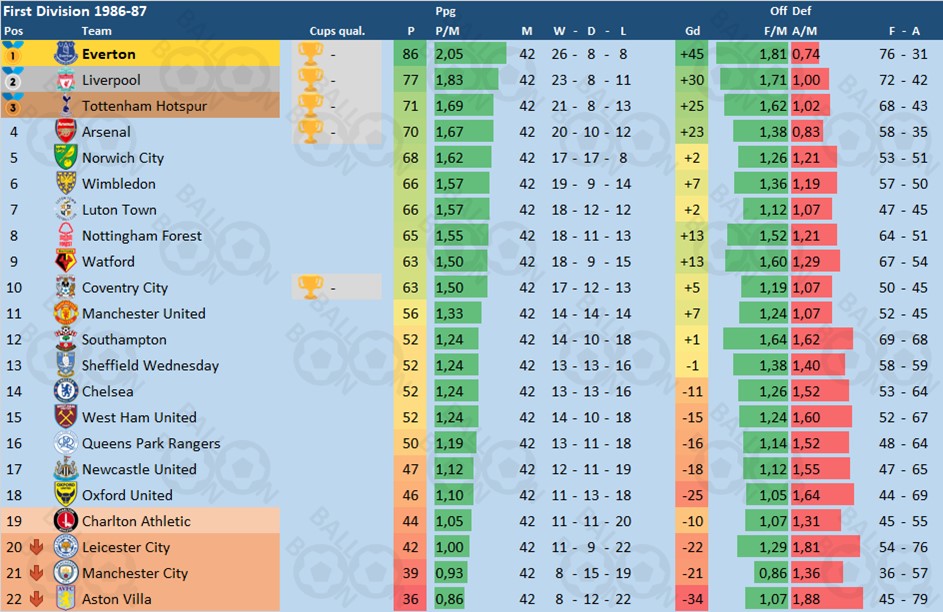Click the Norwich City club crest

[x=66, y=157]
